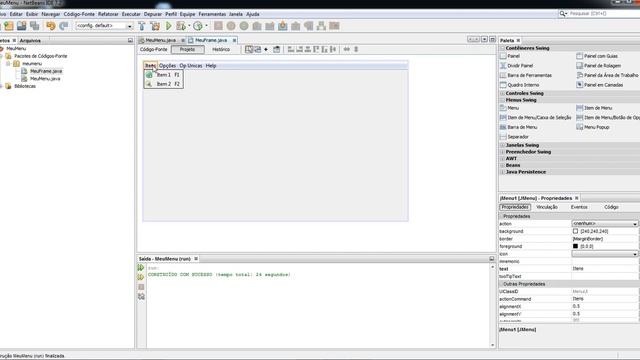Select Item de Menu from the palette
The height and width of the screenshot is (360, 640).
[594, 108]
